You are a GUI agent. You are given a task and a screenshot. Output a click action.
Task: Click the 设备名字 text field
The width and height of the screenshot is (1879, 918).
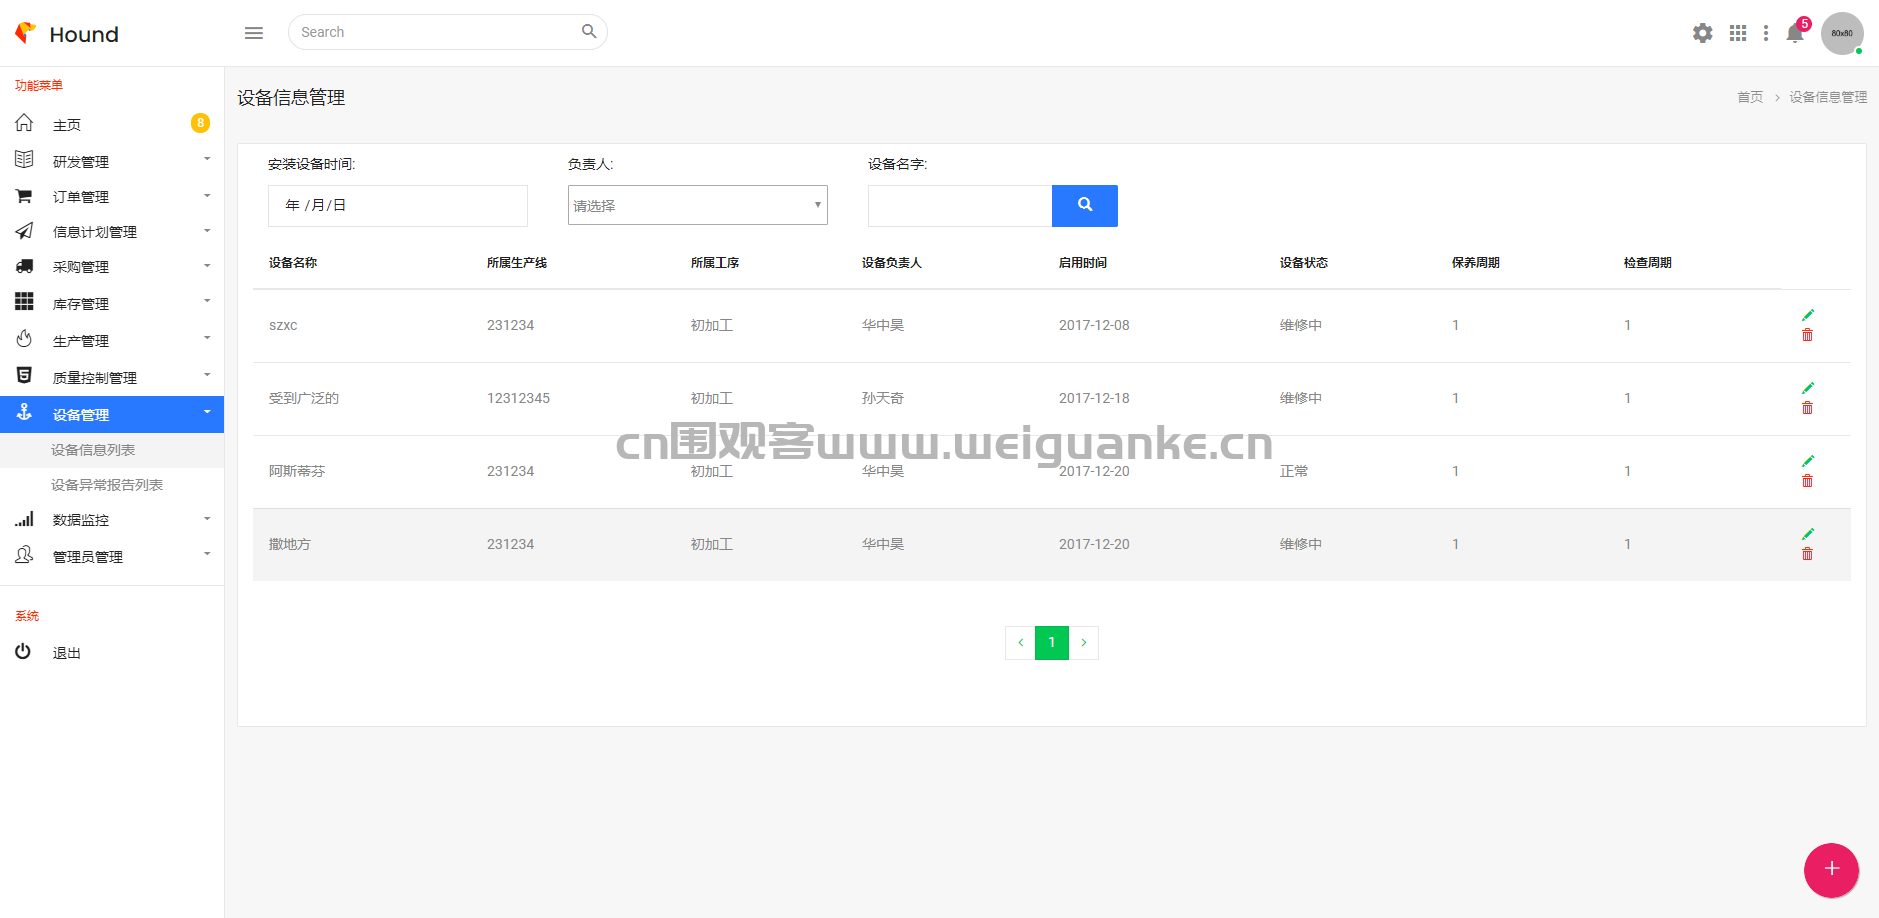960,205
